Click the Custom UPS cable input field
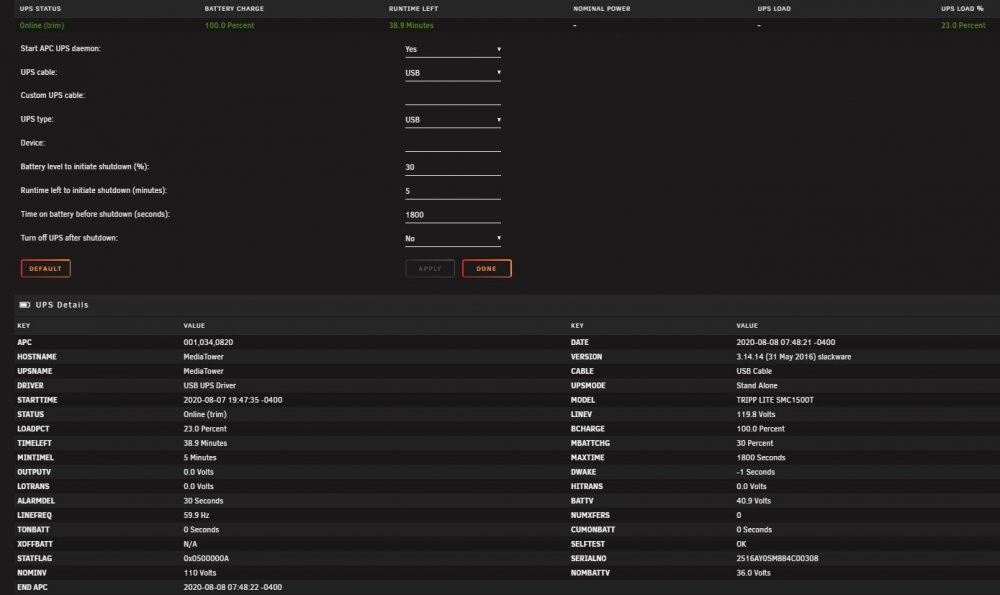The width and height of the screenshot is (1000, 595). pyautogui.click(x=453, y=96)
